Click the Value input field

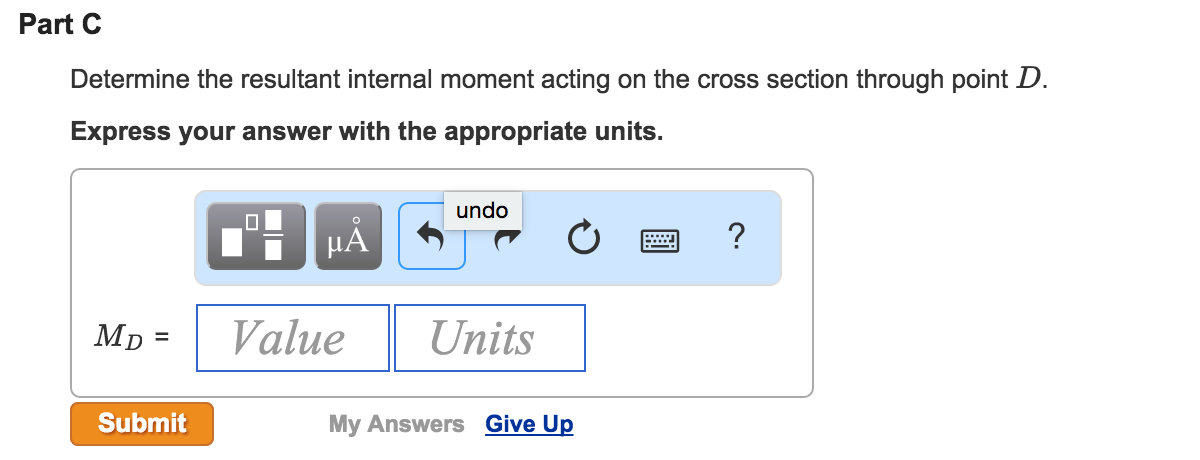pos(292,338)
